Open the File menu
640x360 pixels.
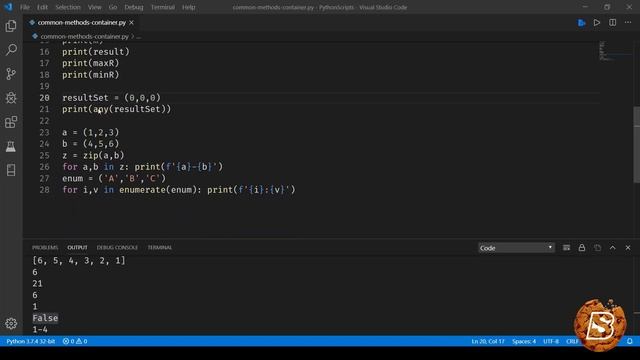click(x=25, y=7)
